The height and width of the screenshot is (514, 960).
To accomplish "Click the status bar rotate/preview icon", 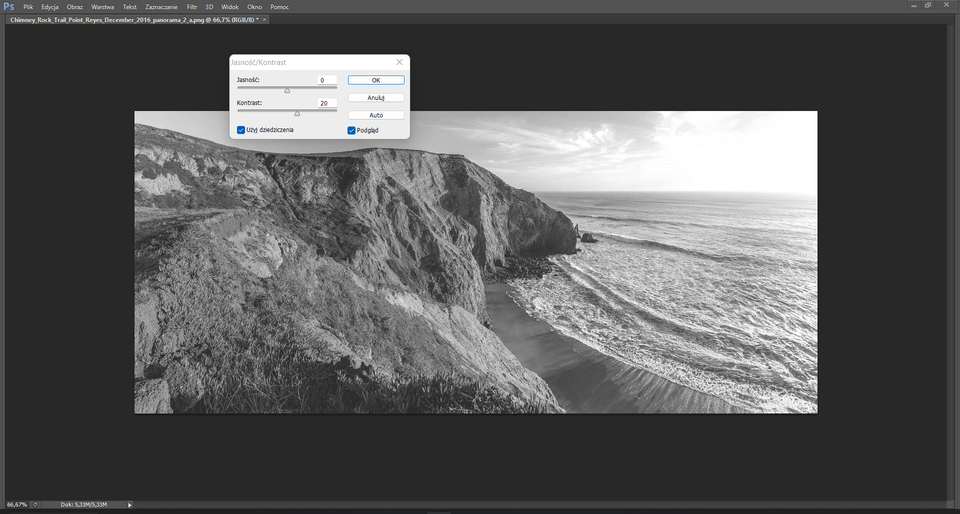I will [35, 505].
